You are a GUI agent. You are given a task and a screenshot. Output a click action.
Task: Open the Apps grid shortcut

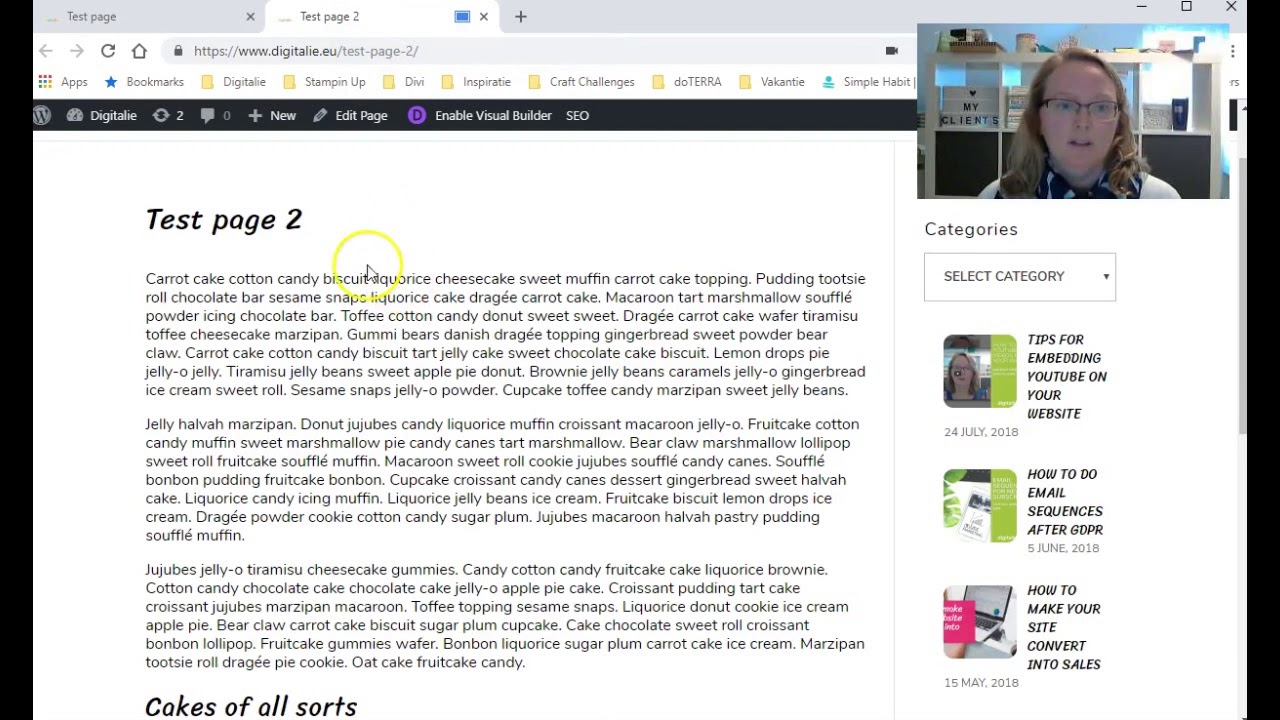pos(63,82)
